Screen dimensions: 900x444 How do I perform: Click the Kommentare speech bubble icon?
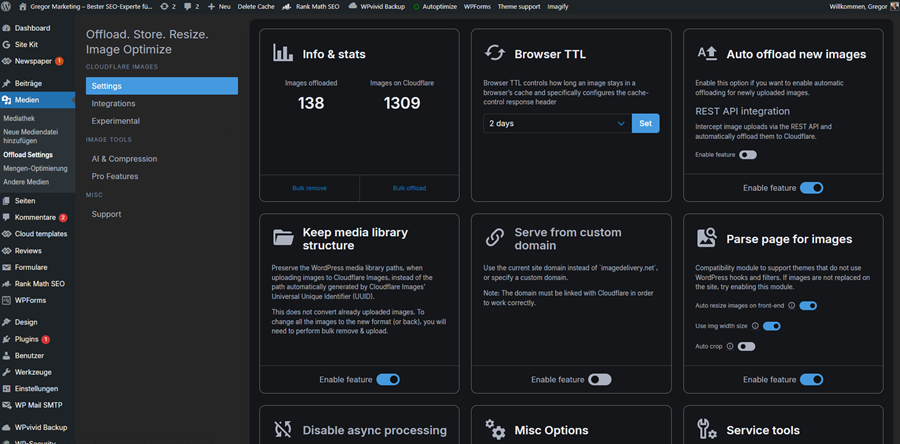click(6, 217)
